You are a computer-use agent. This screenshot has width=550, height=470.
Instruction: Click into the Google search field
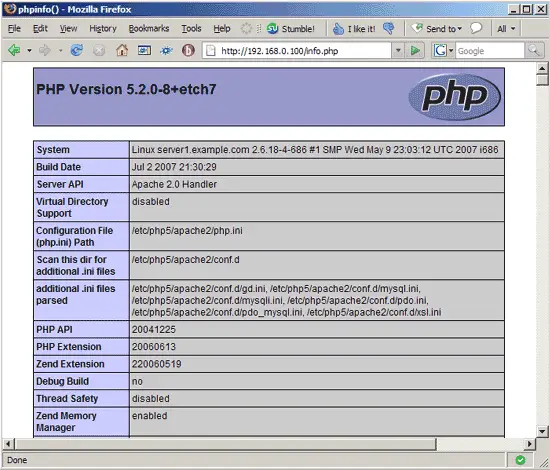point(490,51)
